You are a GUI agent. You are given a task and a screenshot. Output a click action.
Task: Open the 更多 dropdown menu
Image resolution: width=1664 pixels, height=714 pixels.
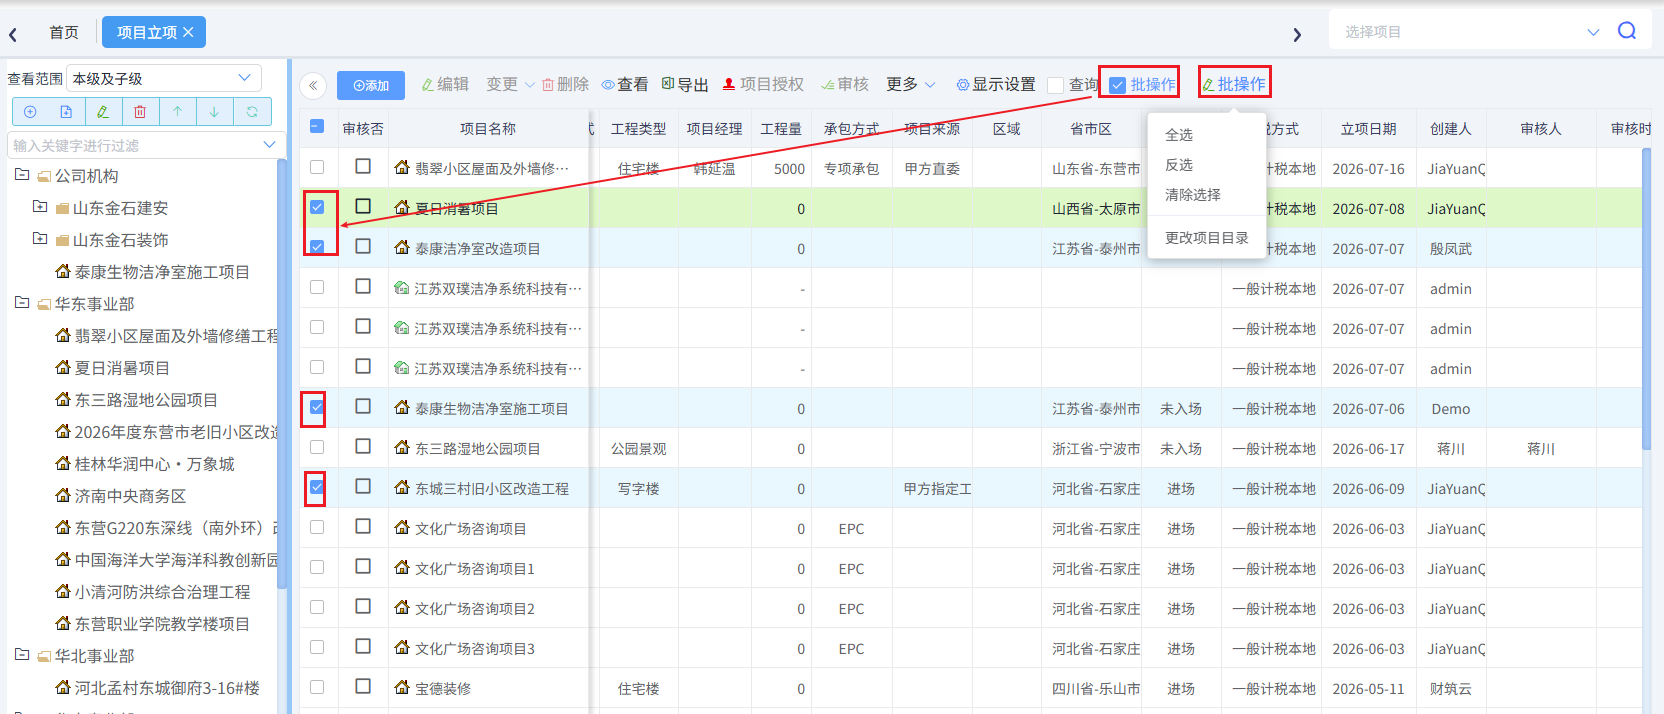(x=910, y=85)
